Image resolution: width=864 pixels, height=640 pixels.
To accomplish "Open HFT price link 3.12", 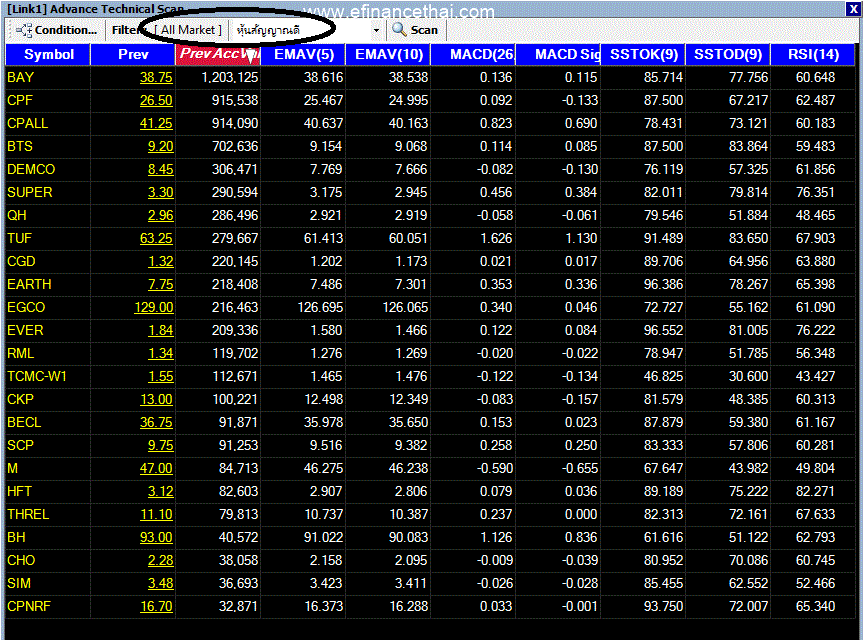I will 160,492.
